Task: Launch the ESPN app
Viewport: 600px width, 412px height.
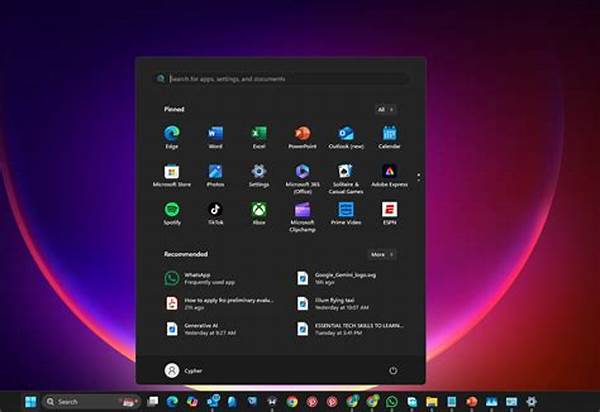Action: 390,213
